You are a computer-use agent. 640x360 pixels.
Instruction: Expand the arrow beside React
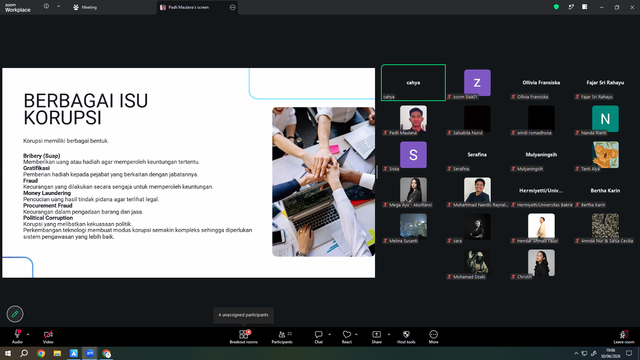tap(356, 334)
